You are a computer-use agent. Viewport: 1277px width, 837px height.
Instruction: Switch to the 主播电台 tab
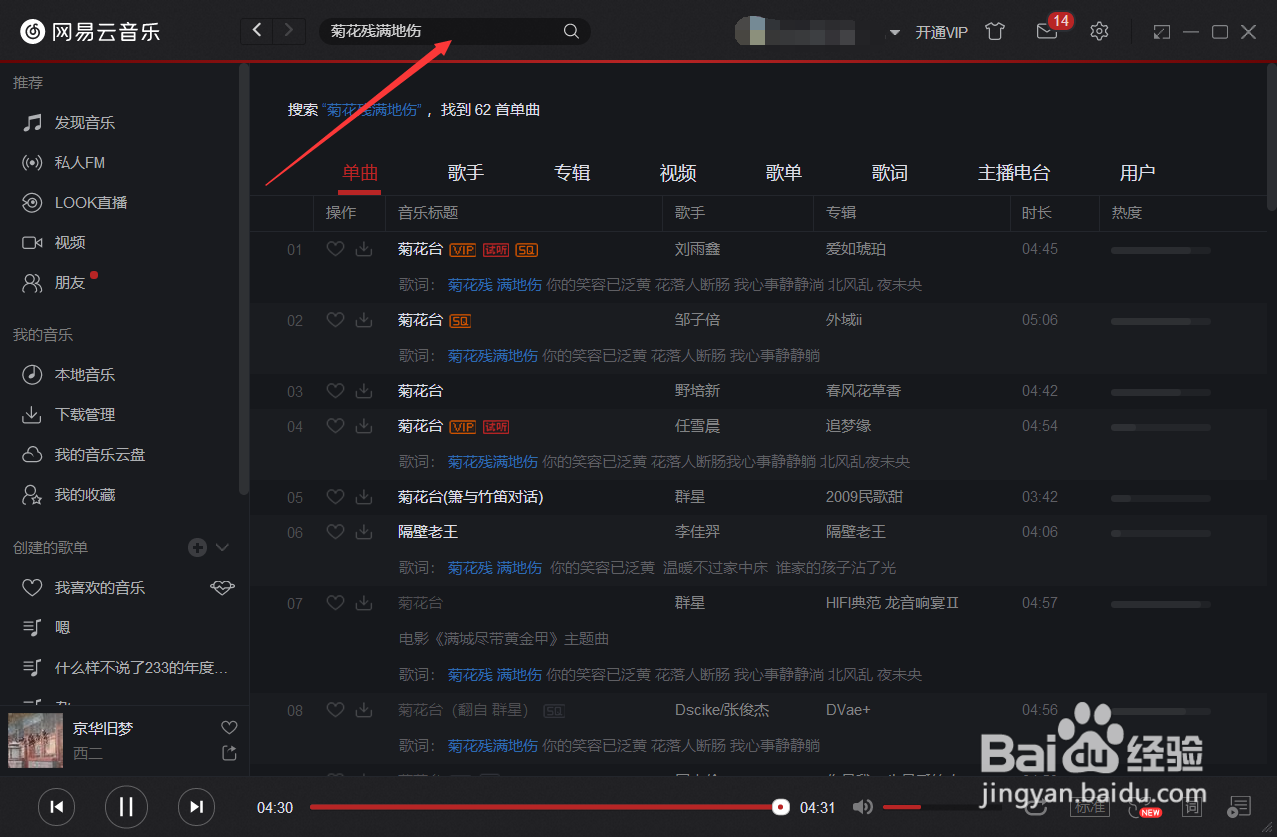tap(1014, 173)
